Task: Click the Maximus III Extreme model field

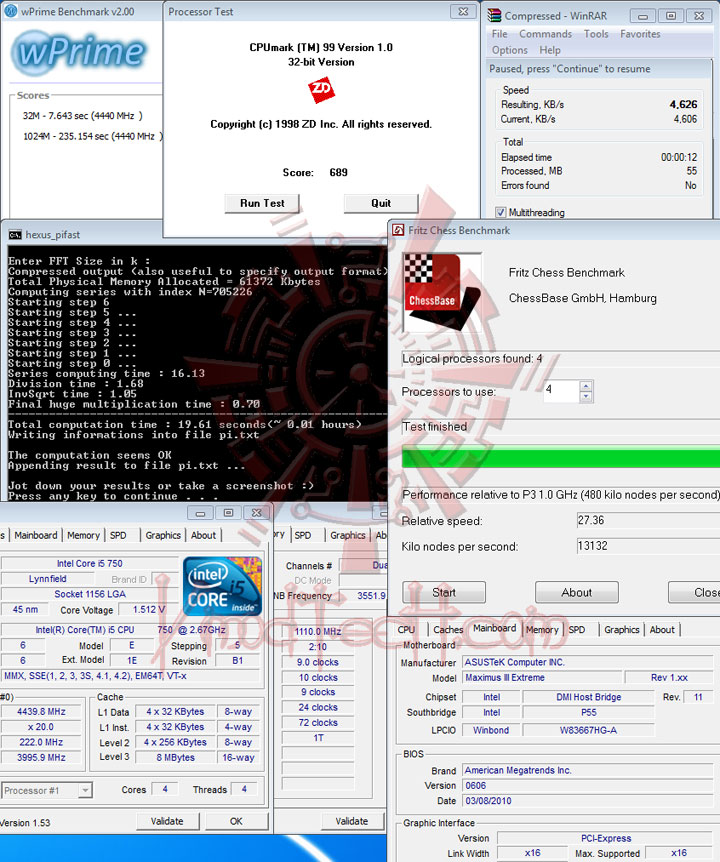Action: click(x=542, y=678)
